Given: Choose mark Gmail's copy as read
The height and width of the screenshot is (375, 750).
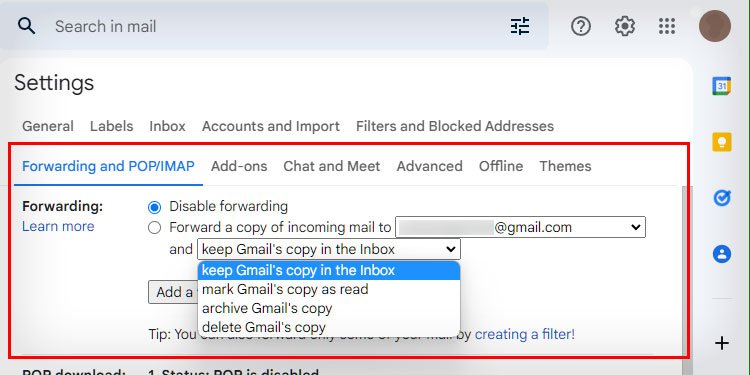Looking at the screenshot, I should coord(329,289).
